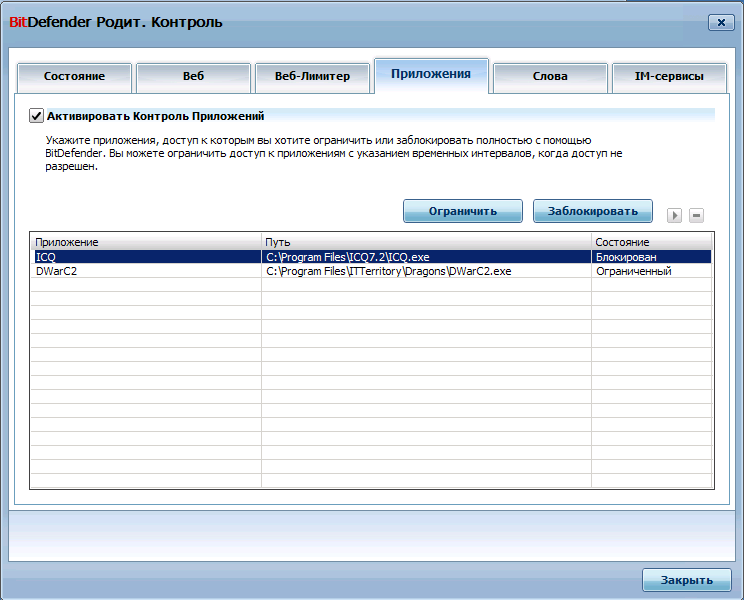744x600 pixels.
Task: Click the Ограничить button
Action: click(x=463, y=211)
